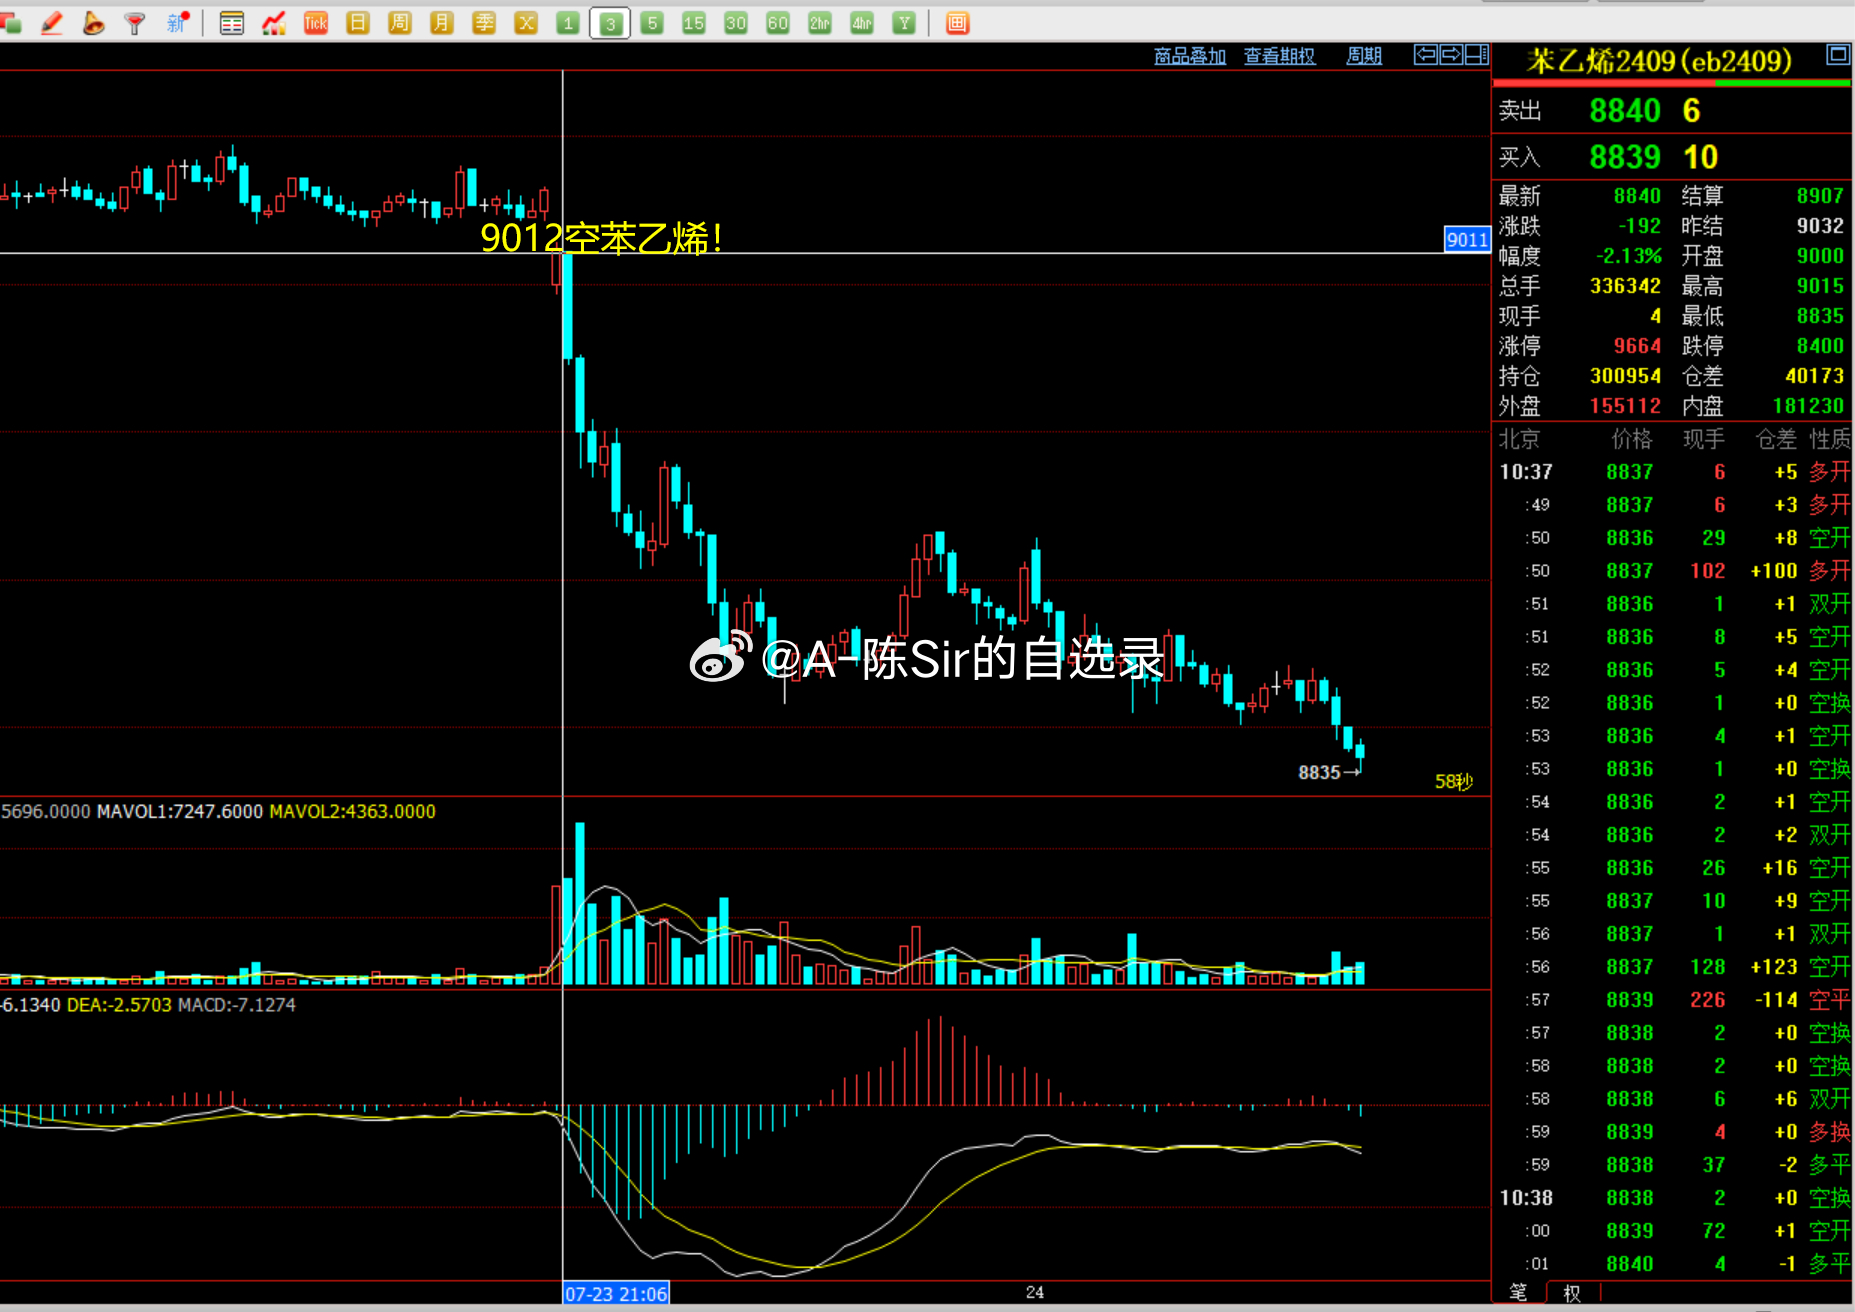Select the 10:38 trade row
The width and height of the screenshot is (1855, 1312).
tap(1673, 1198)
